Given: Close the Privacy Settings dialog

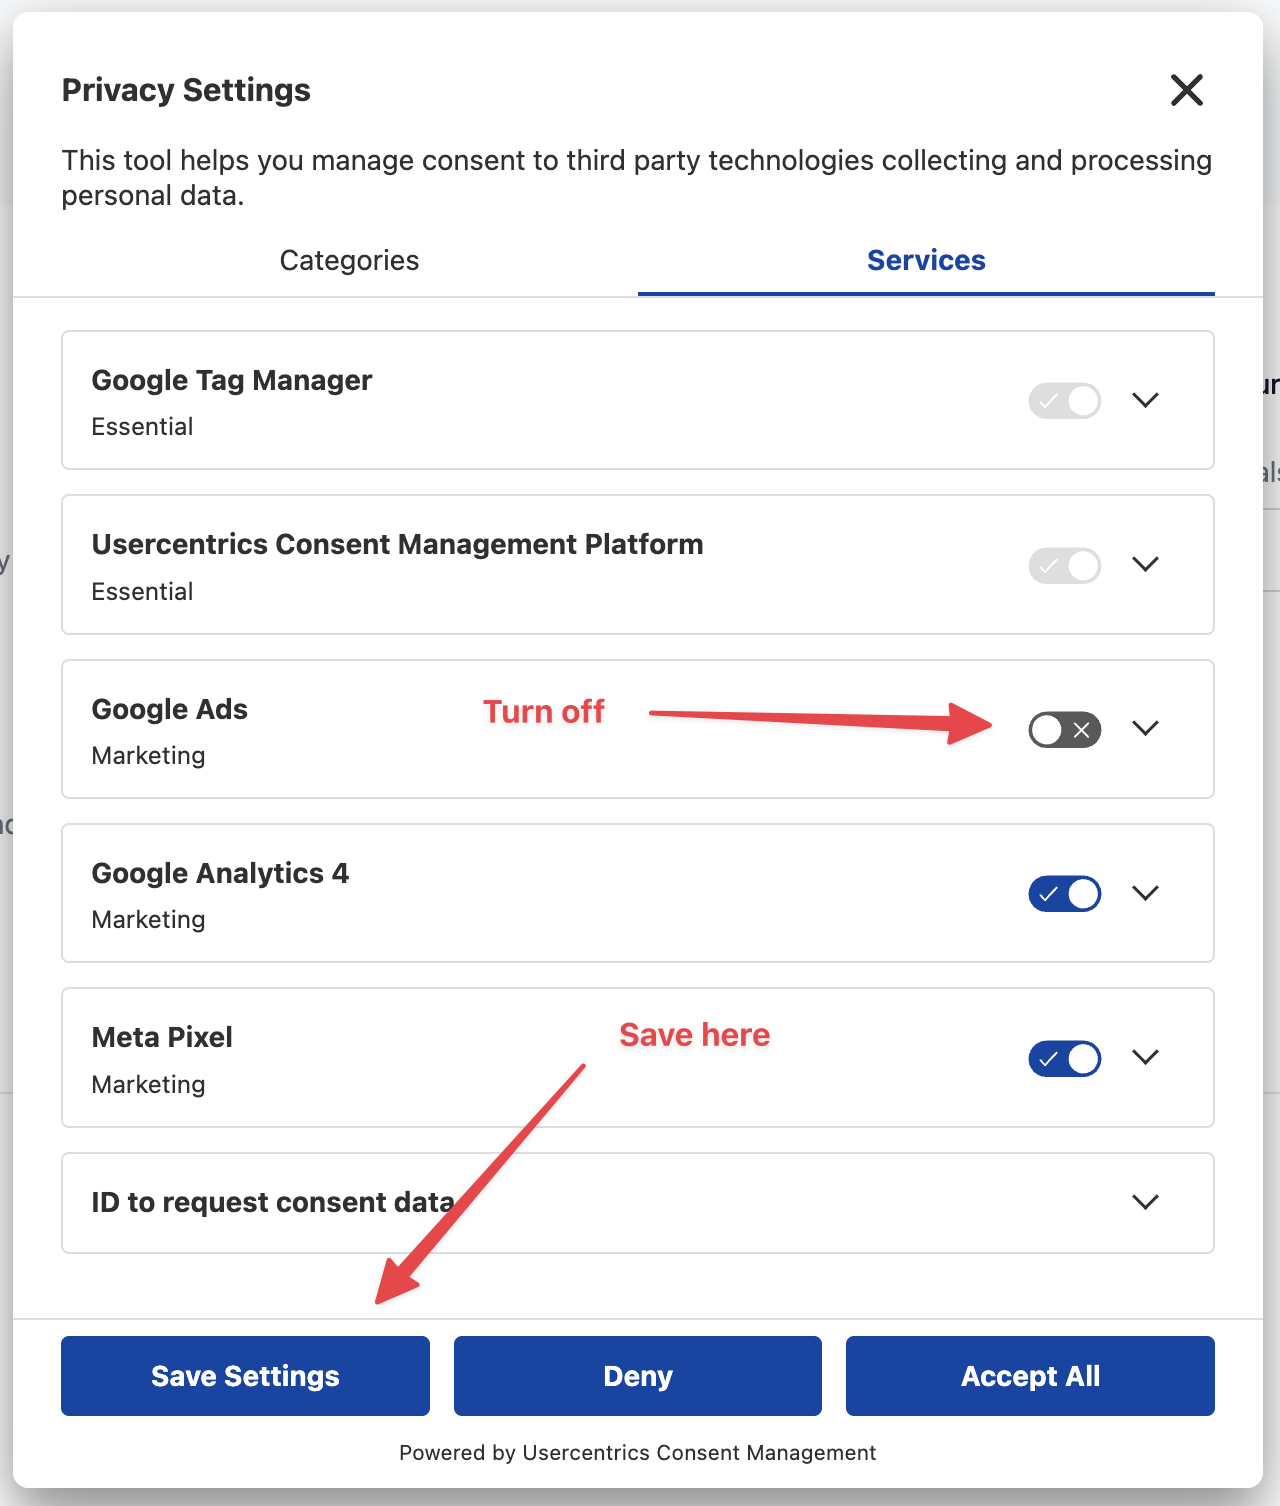Looking at the screenshot, I should point(1186,90).
